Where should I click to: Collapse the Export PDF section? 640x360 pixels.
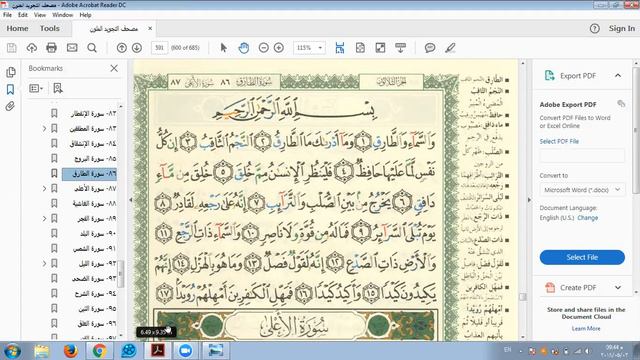coord(618,76)
